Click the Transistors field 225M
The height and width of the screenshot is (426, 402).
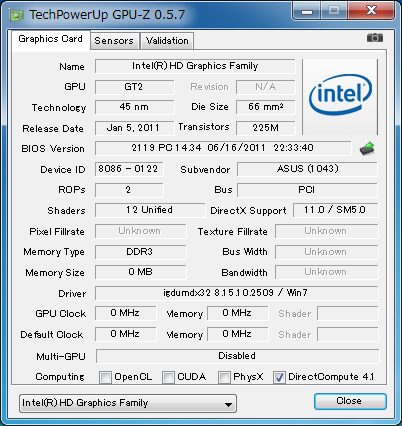click(266, 128)
